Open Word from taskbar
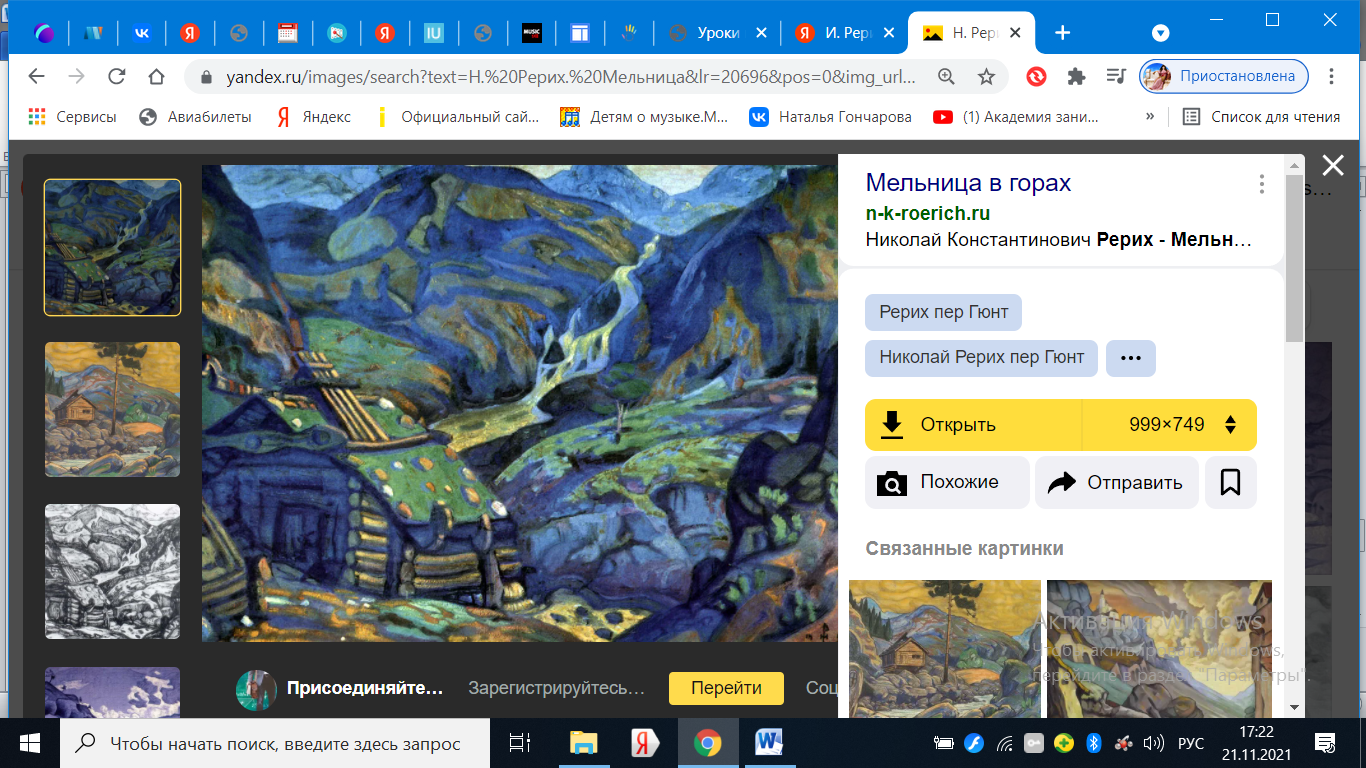 point(770,743)
